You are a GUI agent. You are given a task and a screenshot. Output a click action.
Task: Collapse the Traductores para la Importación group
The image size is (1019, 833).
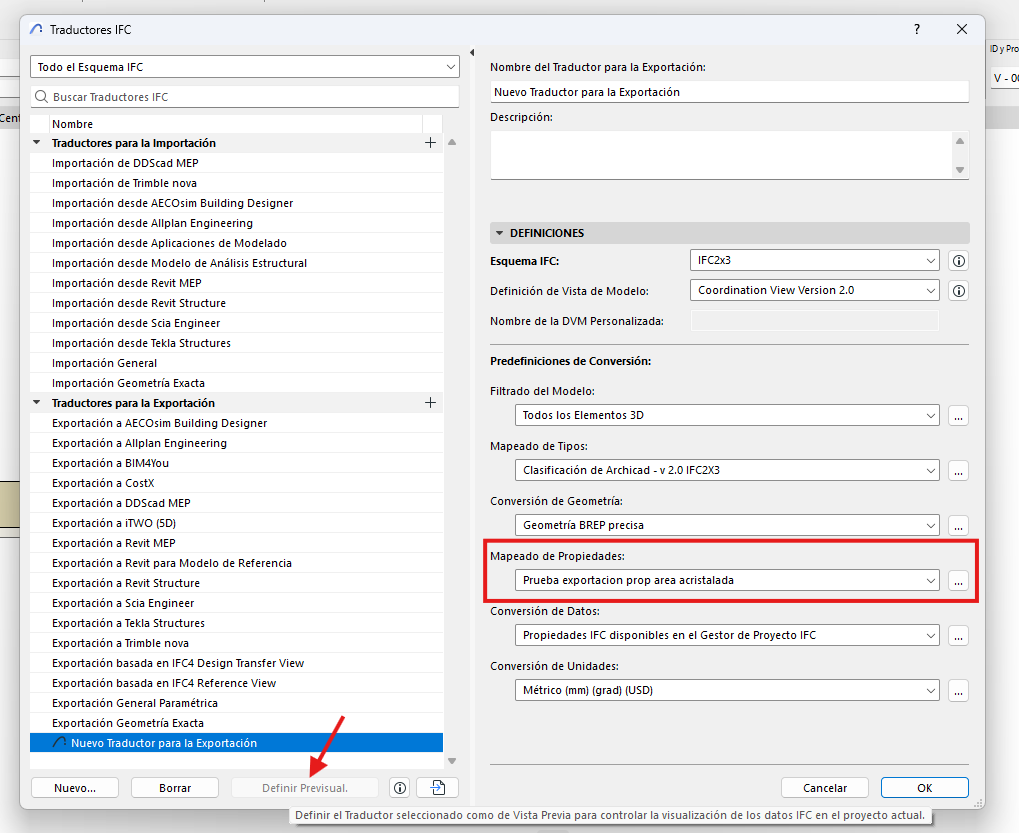tap(37, 142)
